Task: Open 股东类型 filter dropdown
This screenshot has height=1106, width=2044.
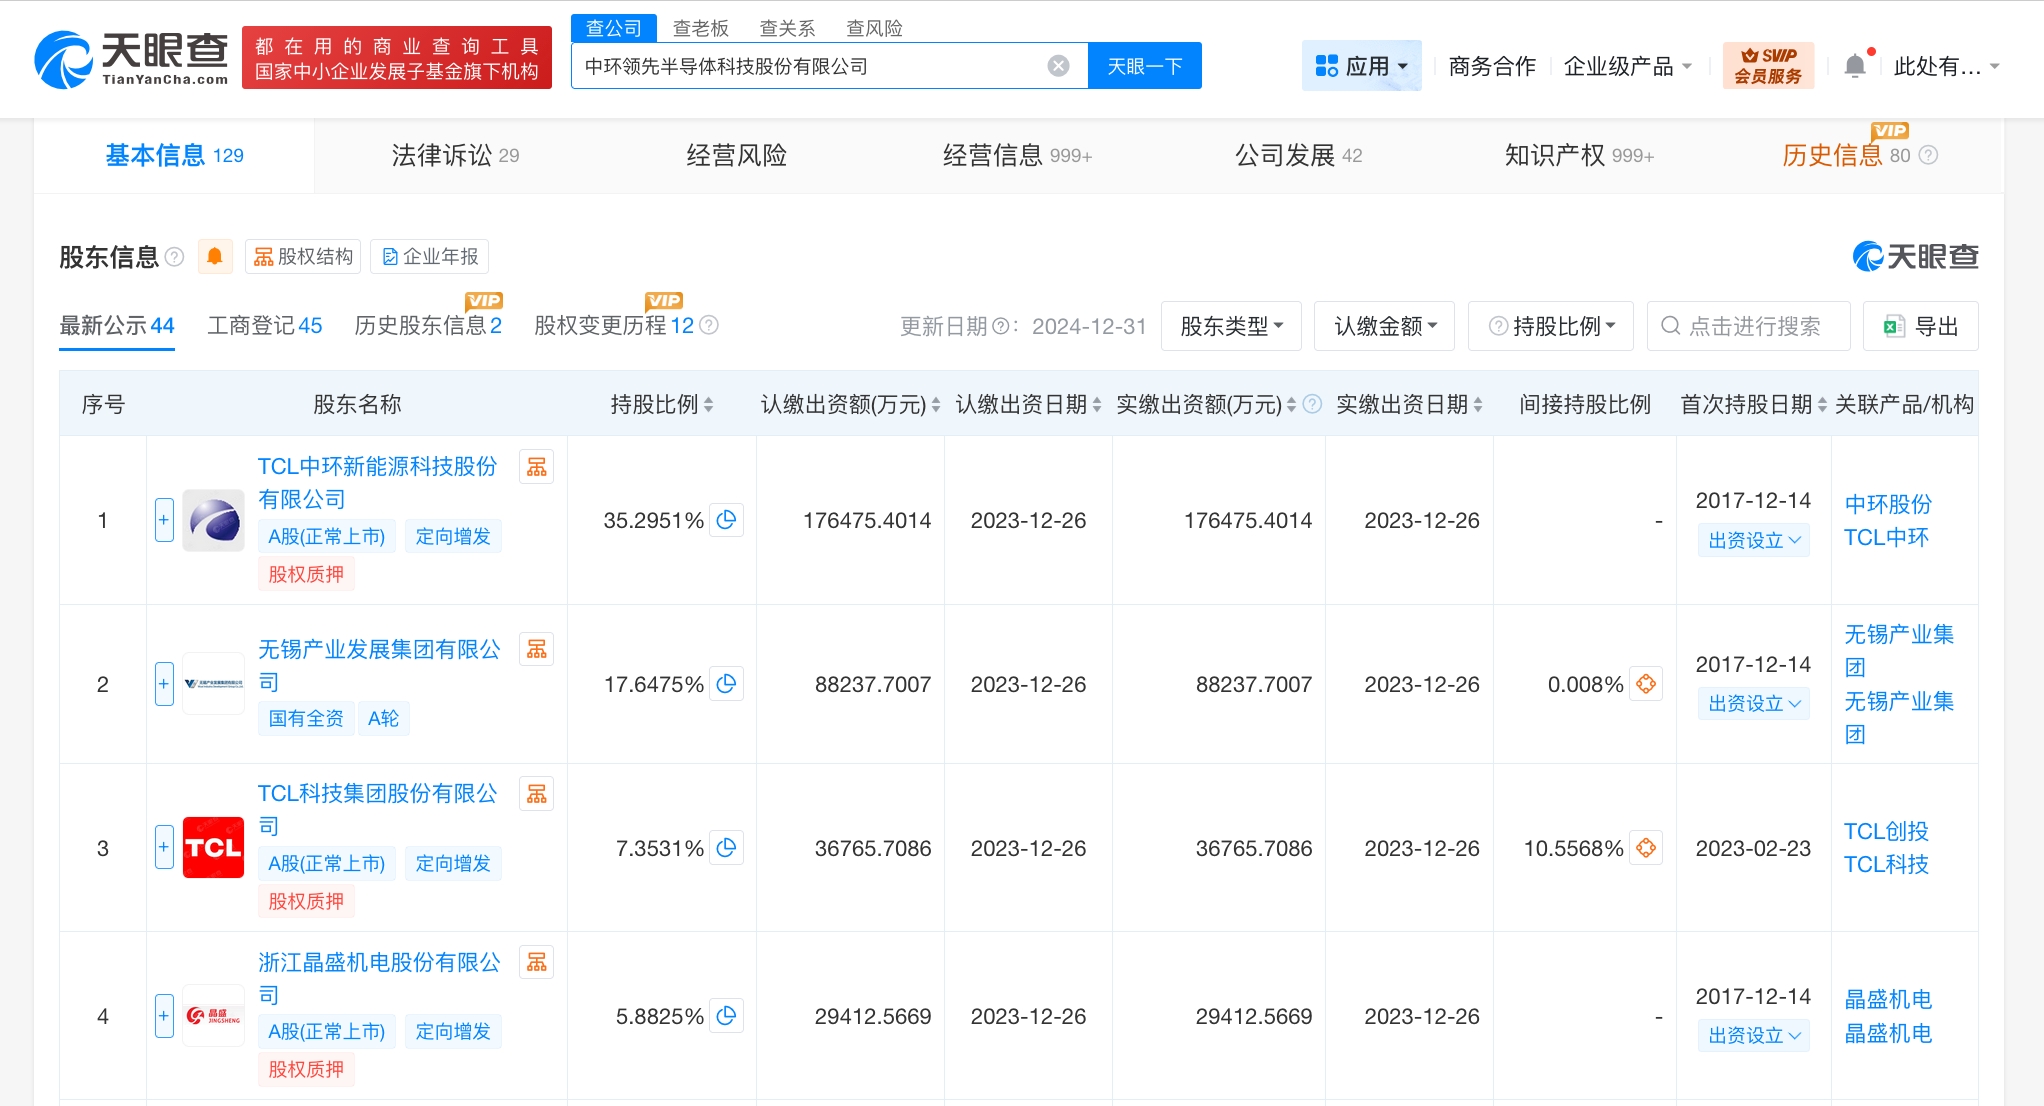Action: tap(1231, 326)
